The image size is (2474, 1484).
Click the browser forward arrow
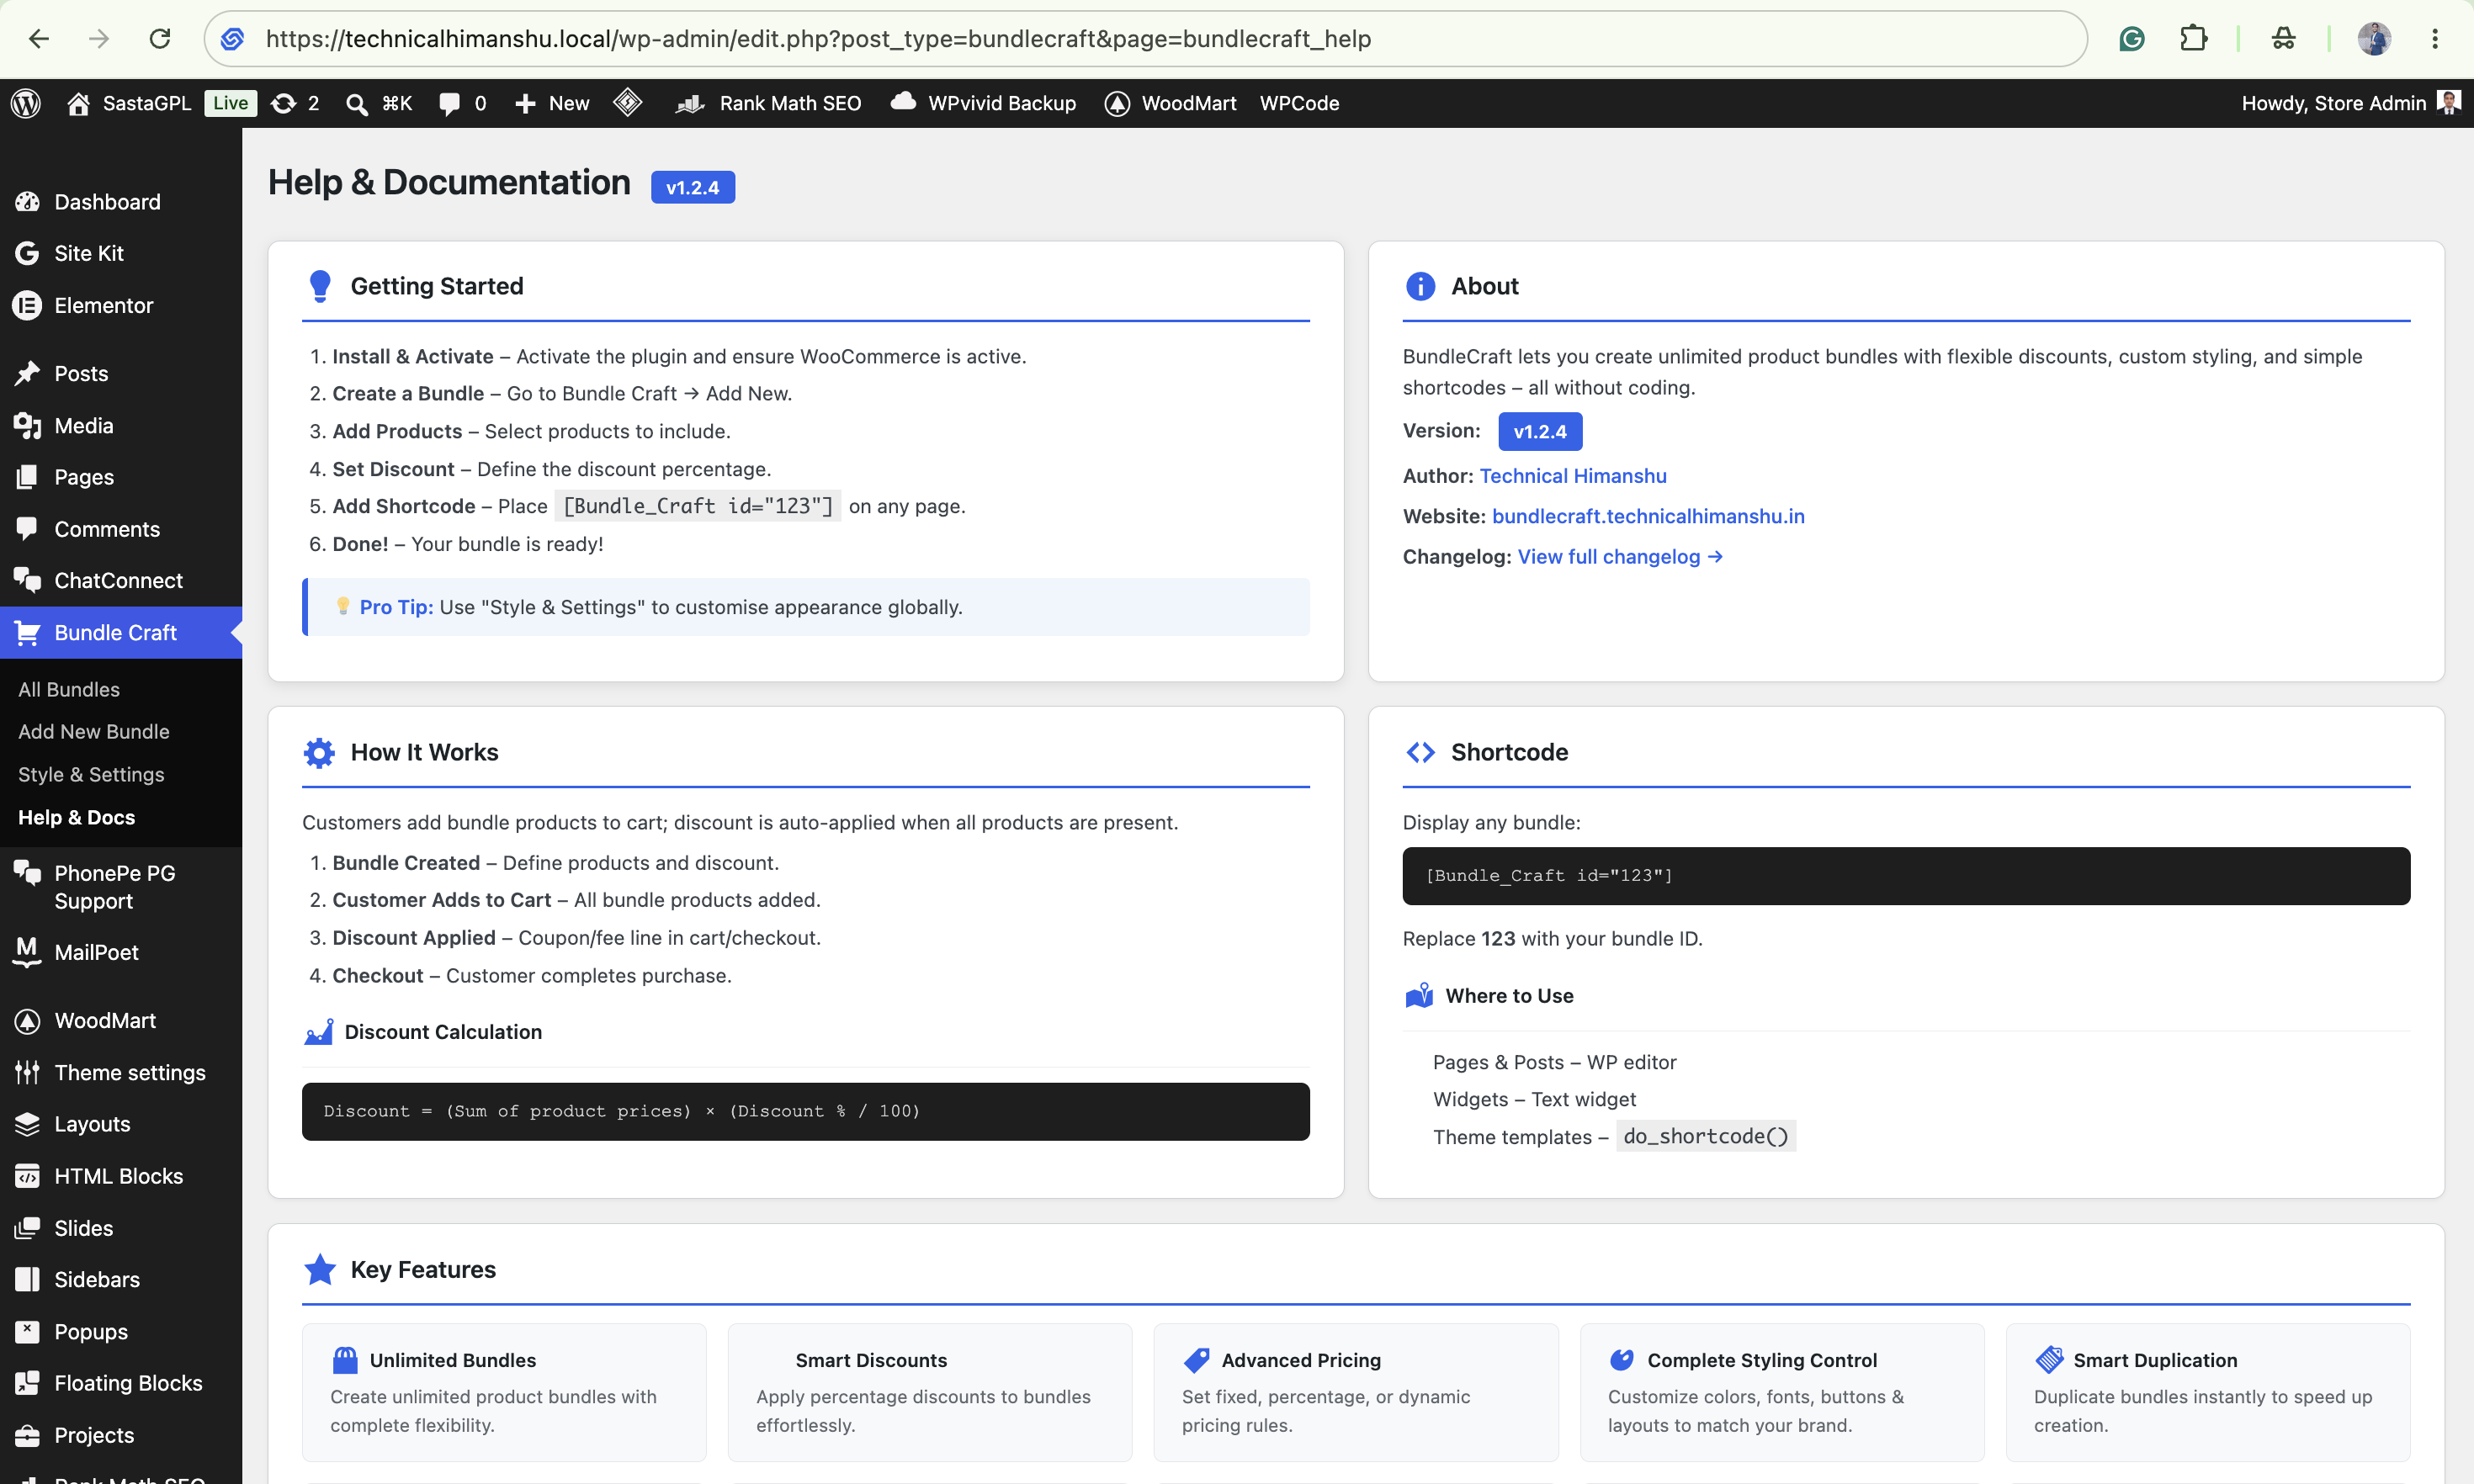[x=99, y=39]
